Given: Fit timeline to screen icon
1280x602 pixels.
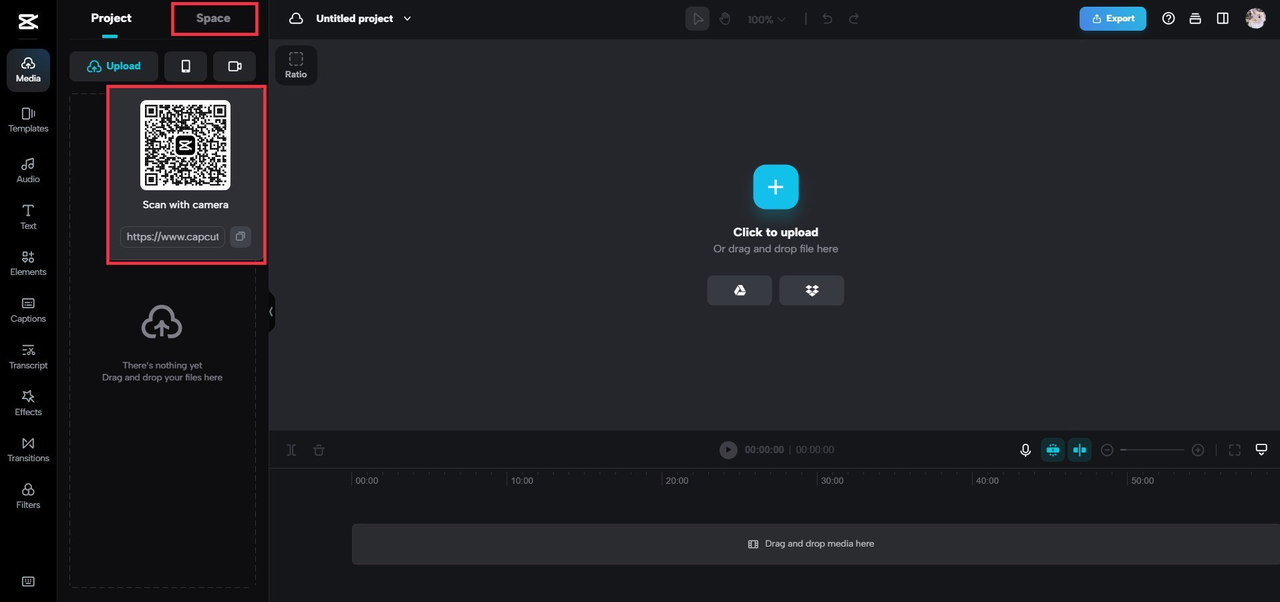Looking at the screenshot, I should [1235, 450].
